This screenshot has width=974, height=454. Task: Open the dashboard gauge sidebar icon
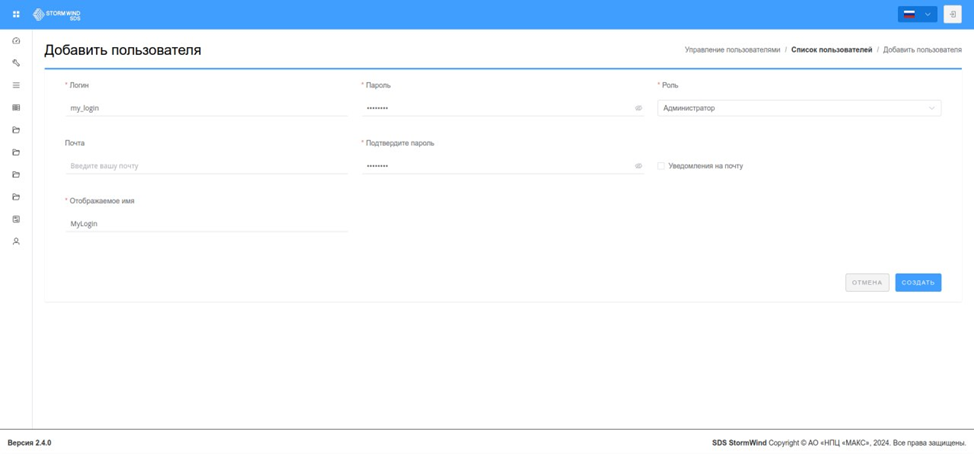pos(16,41)
